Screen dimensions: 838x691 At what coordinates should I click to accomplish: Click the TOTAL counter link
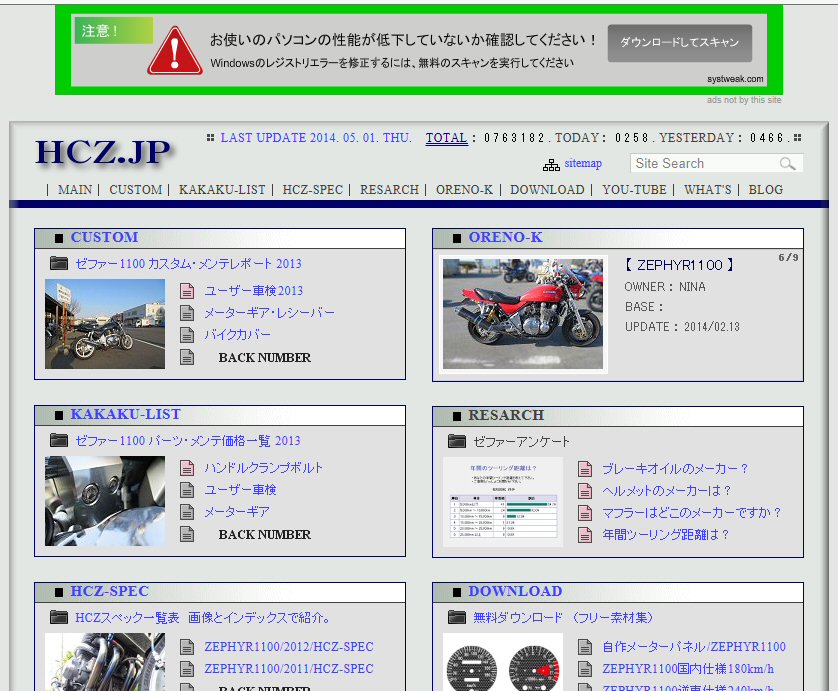(x=446, y=138)
